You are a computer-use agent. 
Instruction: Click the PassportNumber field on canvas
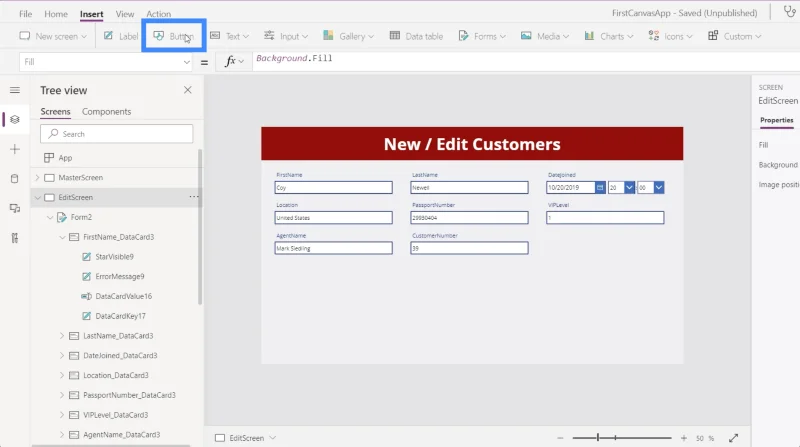[x=469, y=217]
